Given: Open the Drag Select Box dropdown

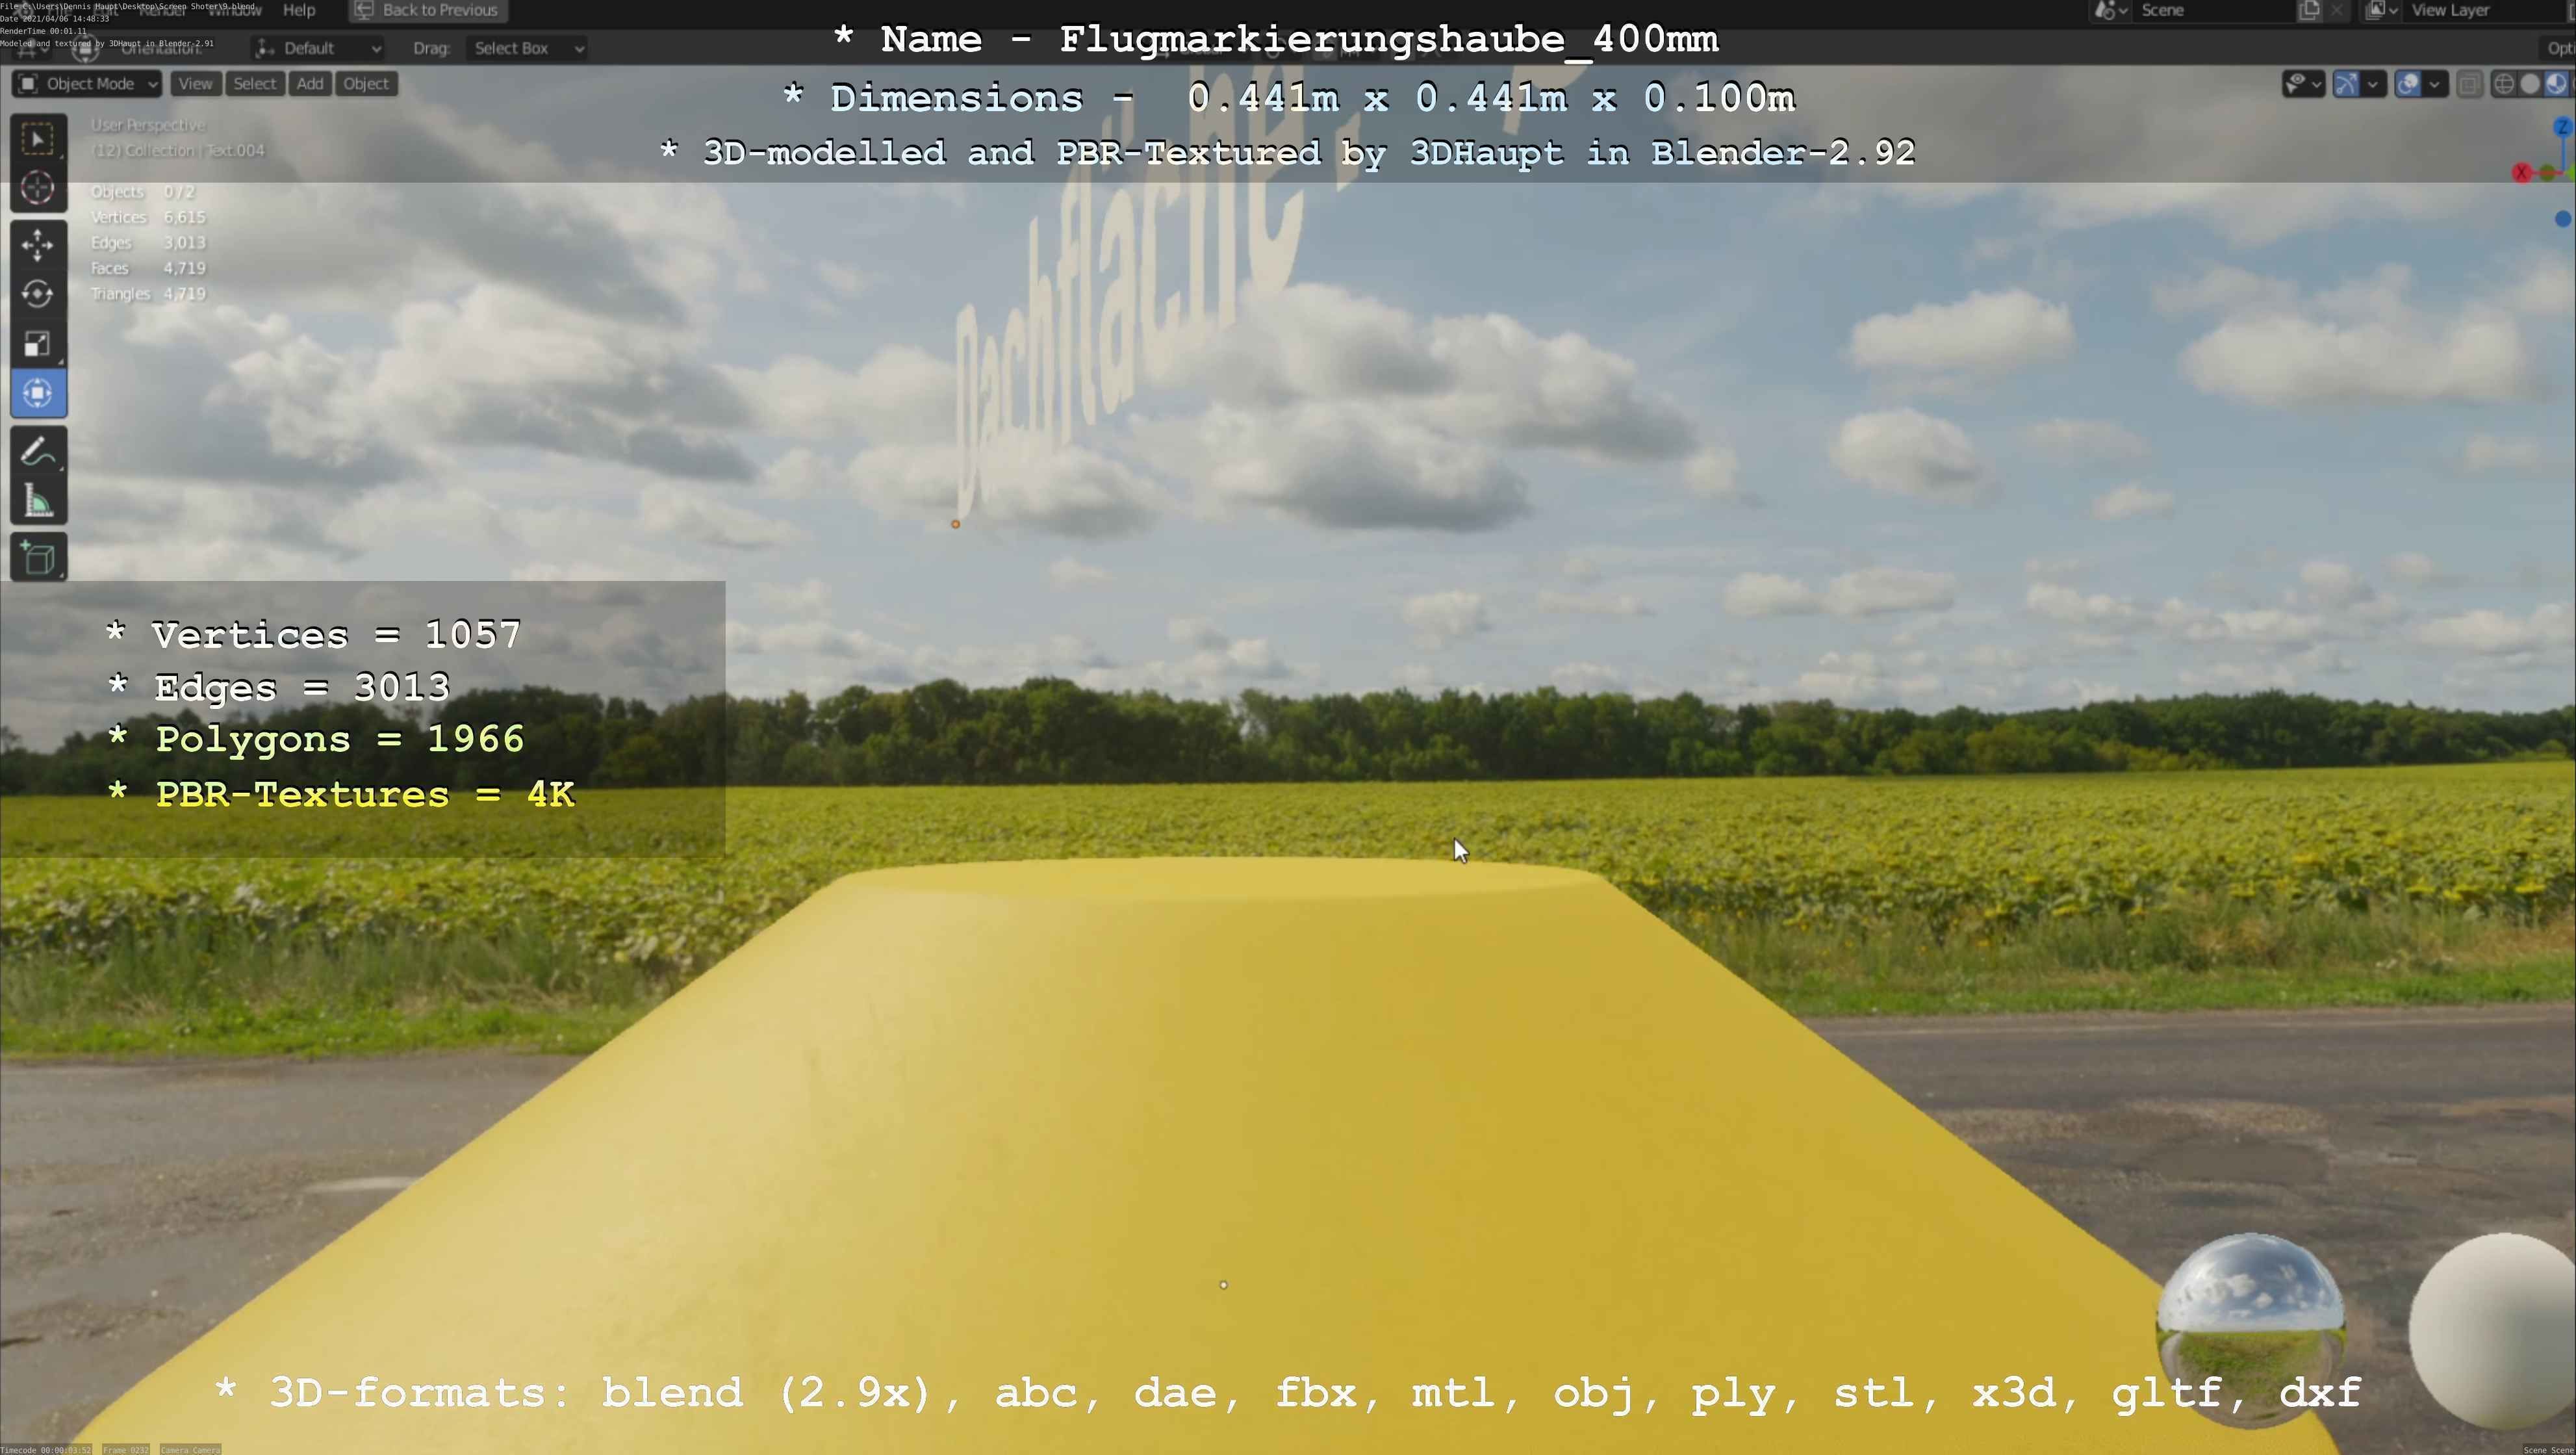Looking at the screenshot, I should click(x=526, y=48).
